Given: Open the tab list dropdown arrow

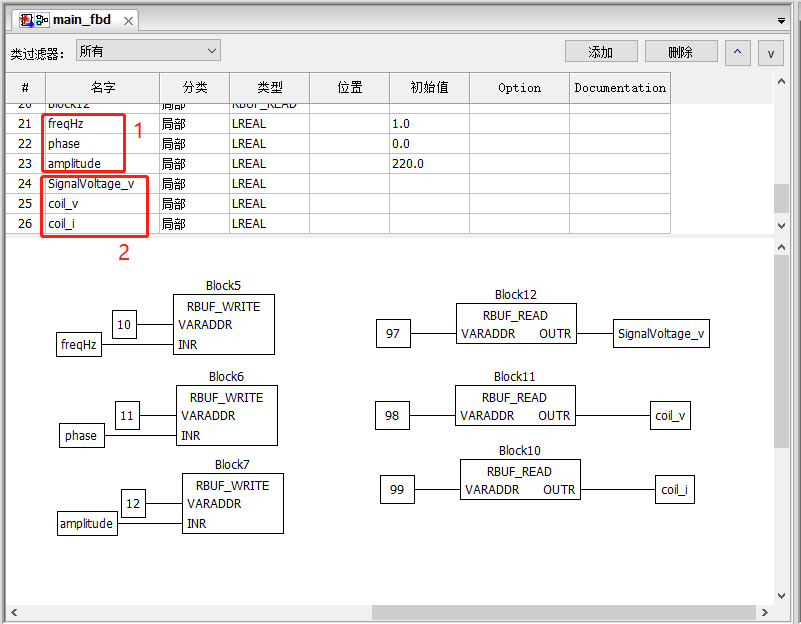Looking at the screenshot, I should tap(781, 21).
